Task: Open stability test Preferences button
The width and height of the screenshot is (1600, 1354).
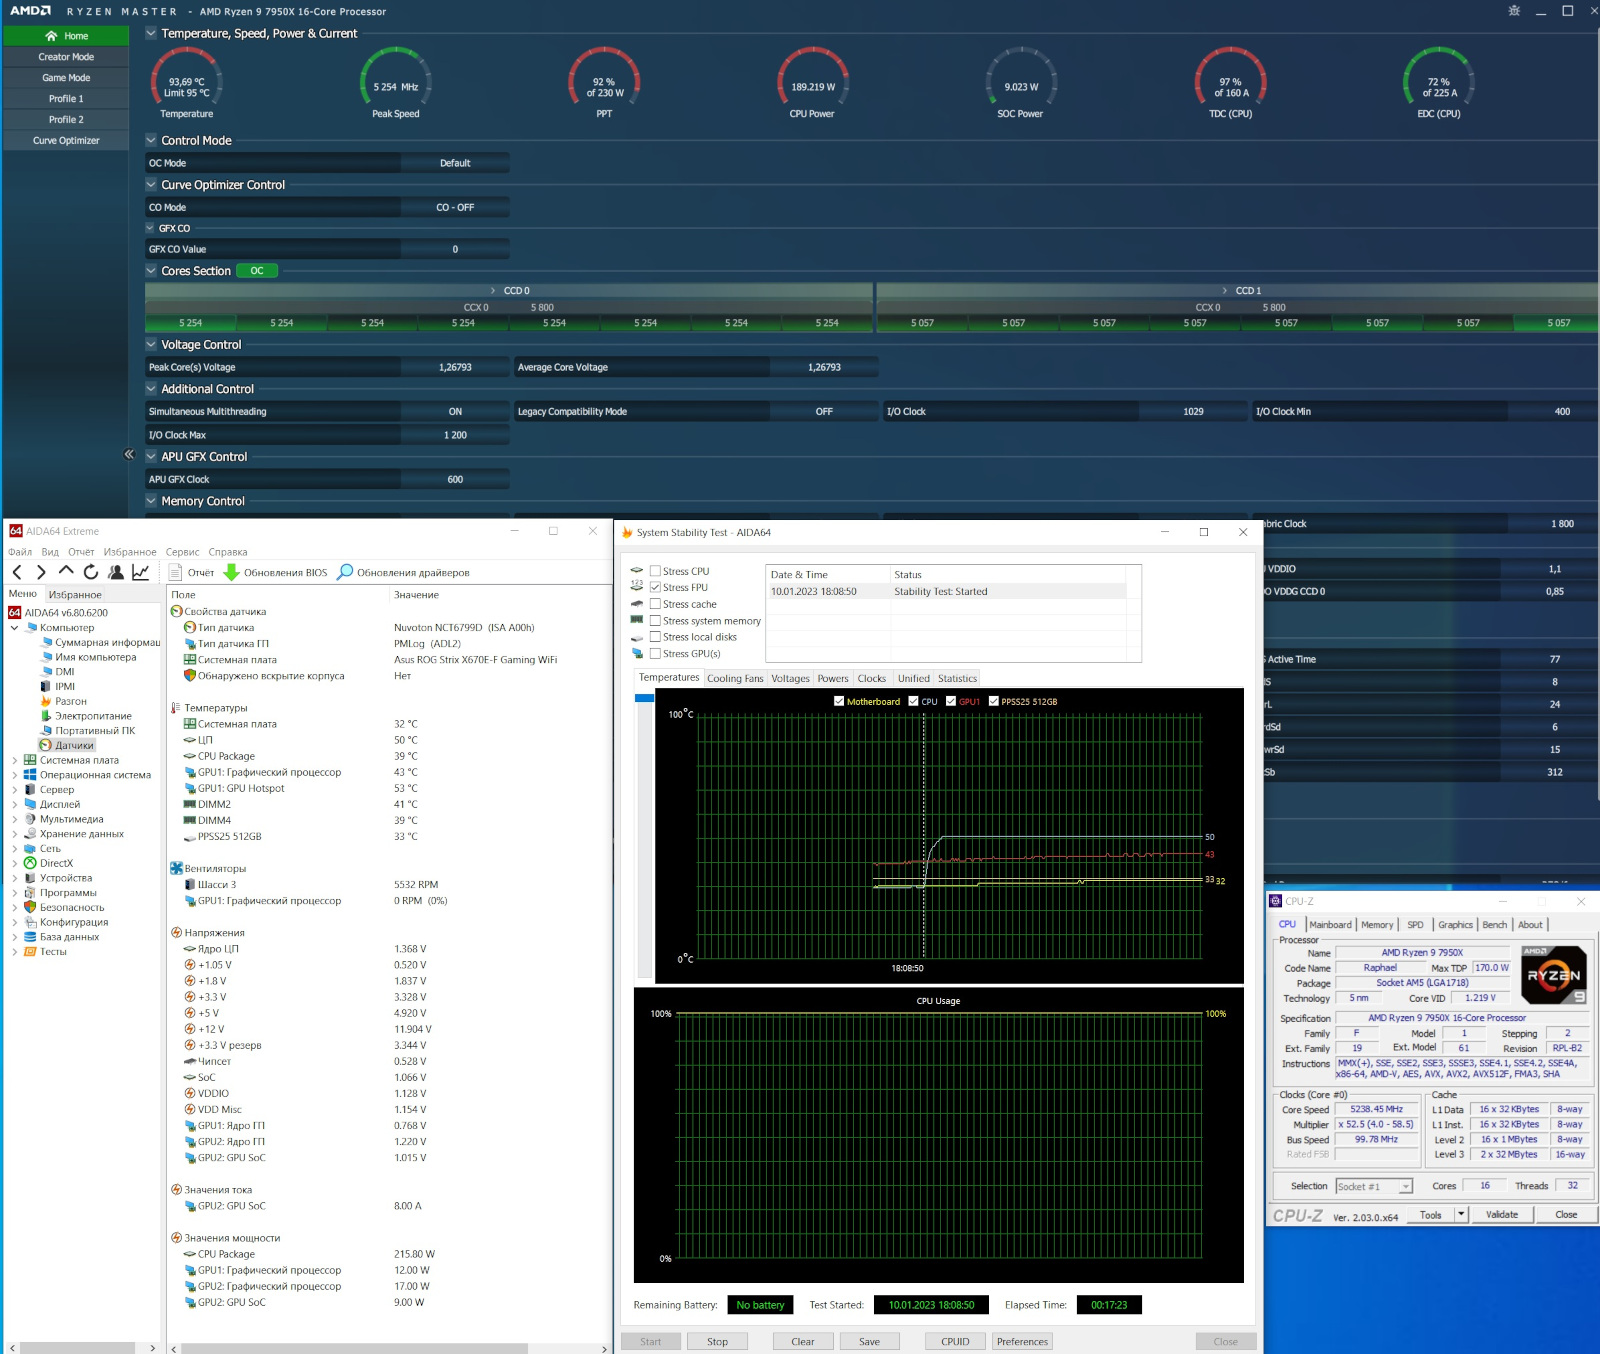Action: point(1022,1342)
